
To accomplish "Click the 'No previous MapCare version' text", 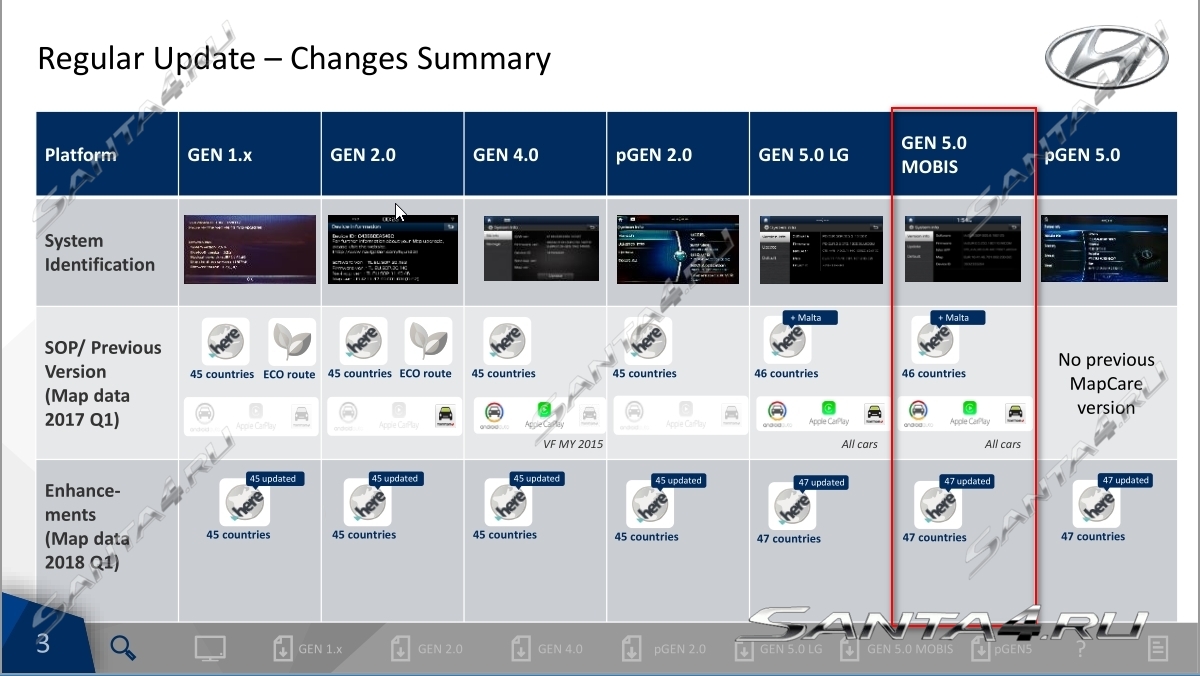I will tap(1106, 384).
